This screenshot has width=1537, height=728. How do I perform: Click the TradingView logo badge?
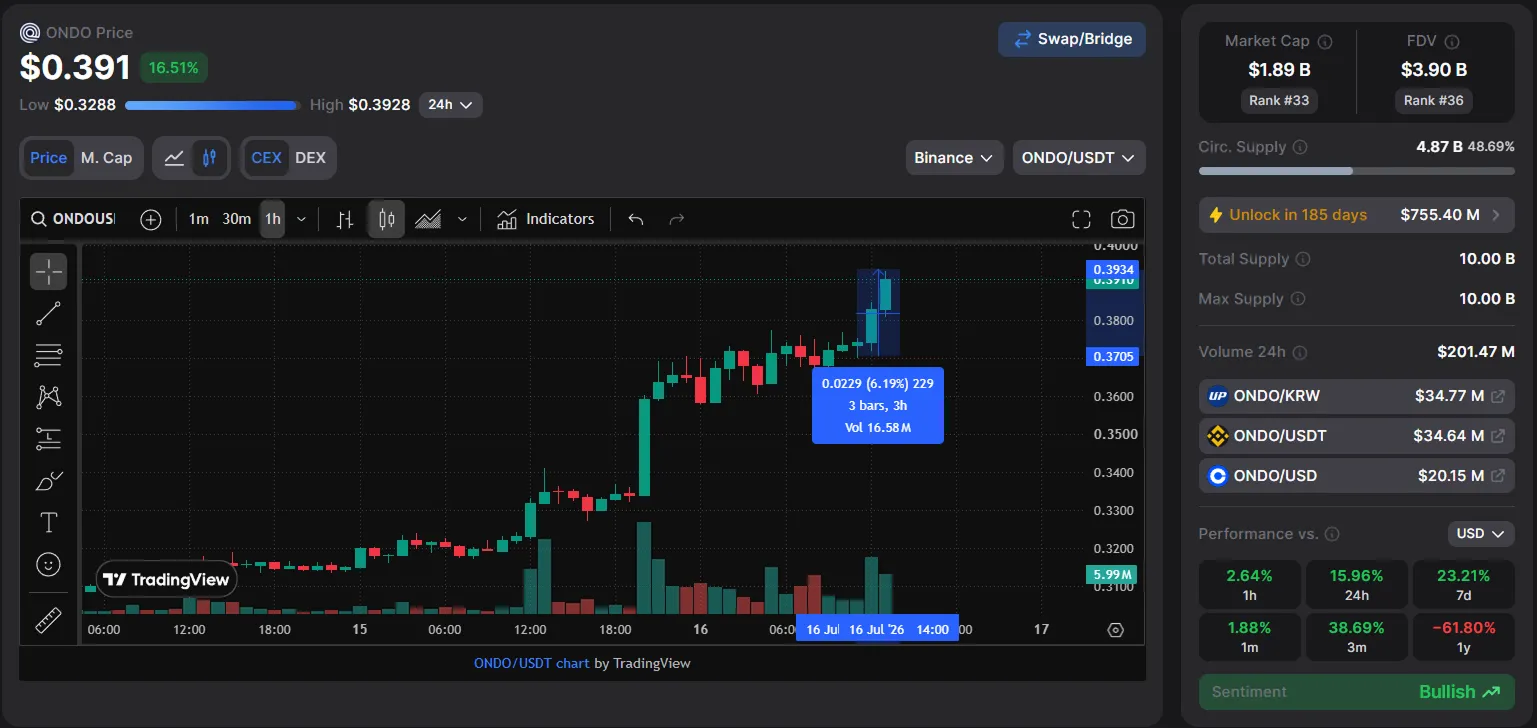[167, 579]
